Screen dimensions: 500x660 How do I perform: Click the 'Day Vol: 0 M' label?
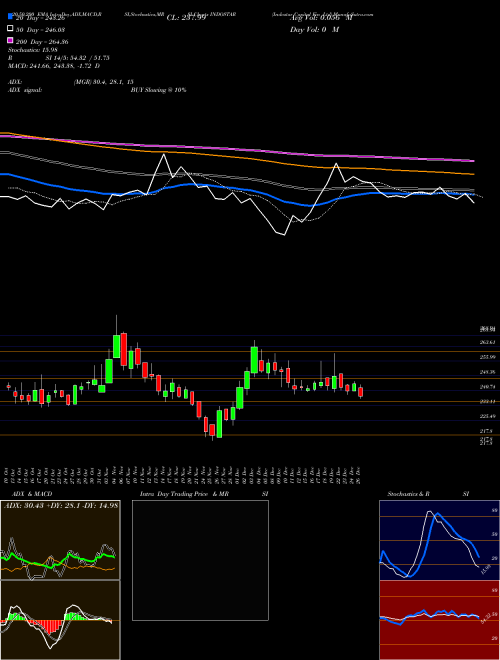[x=314, y=30]
